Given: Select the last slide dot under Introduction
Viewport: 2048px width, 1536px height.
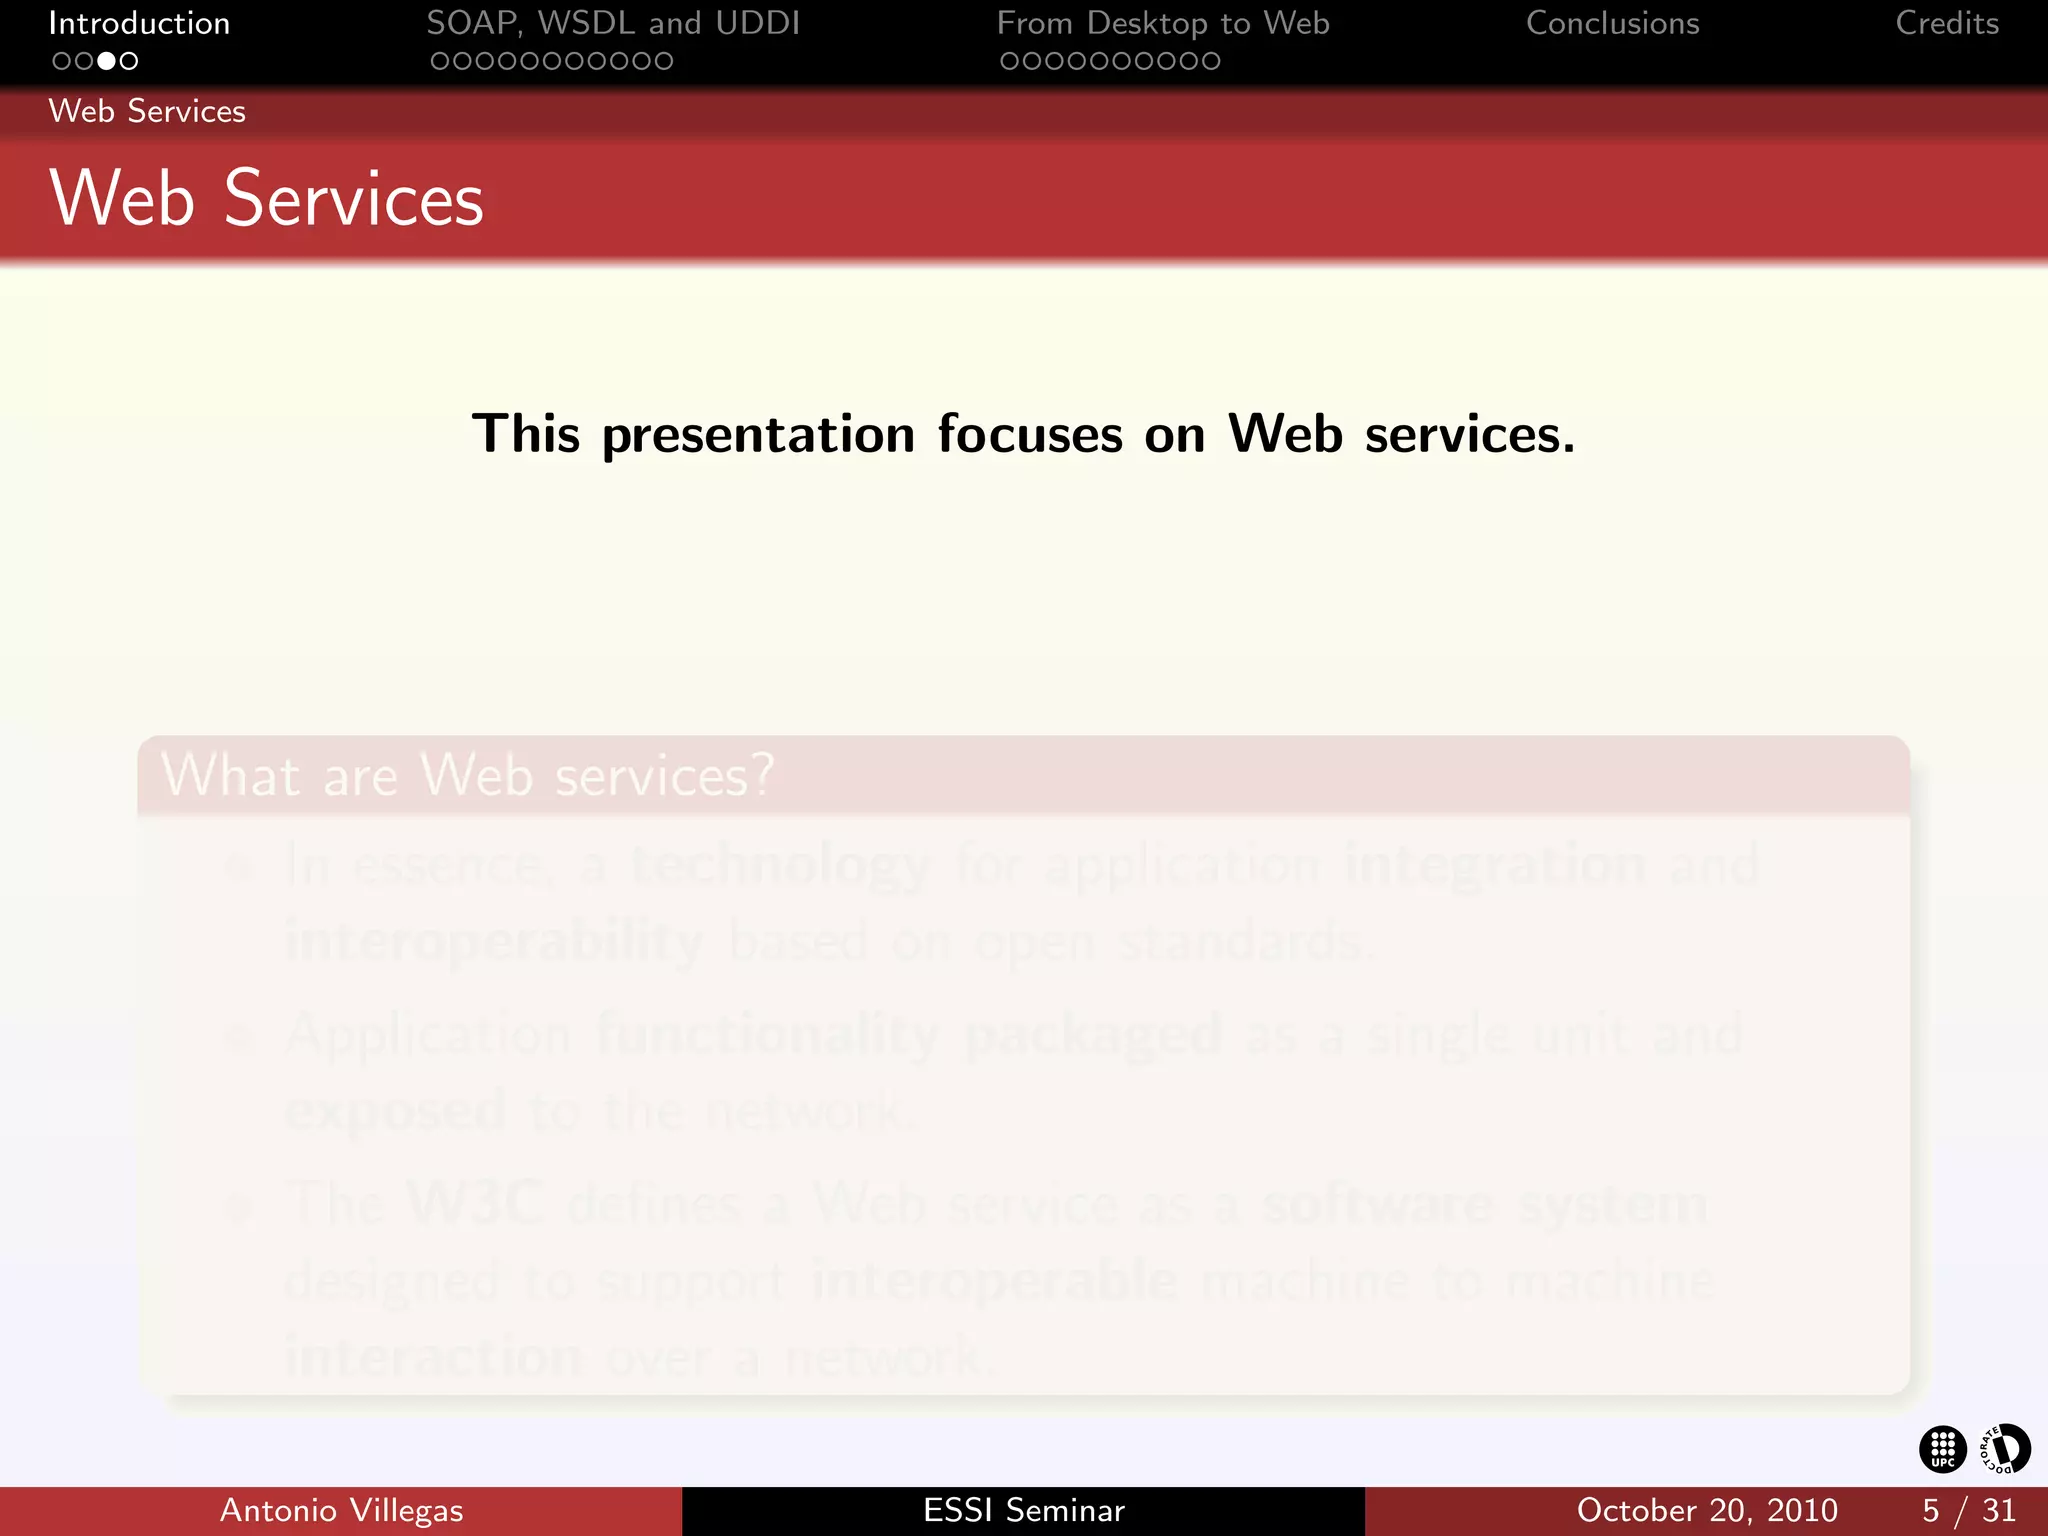Looking at the screenshot, I should pos(128,61).
